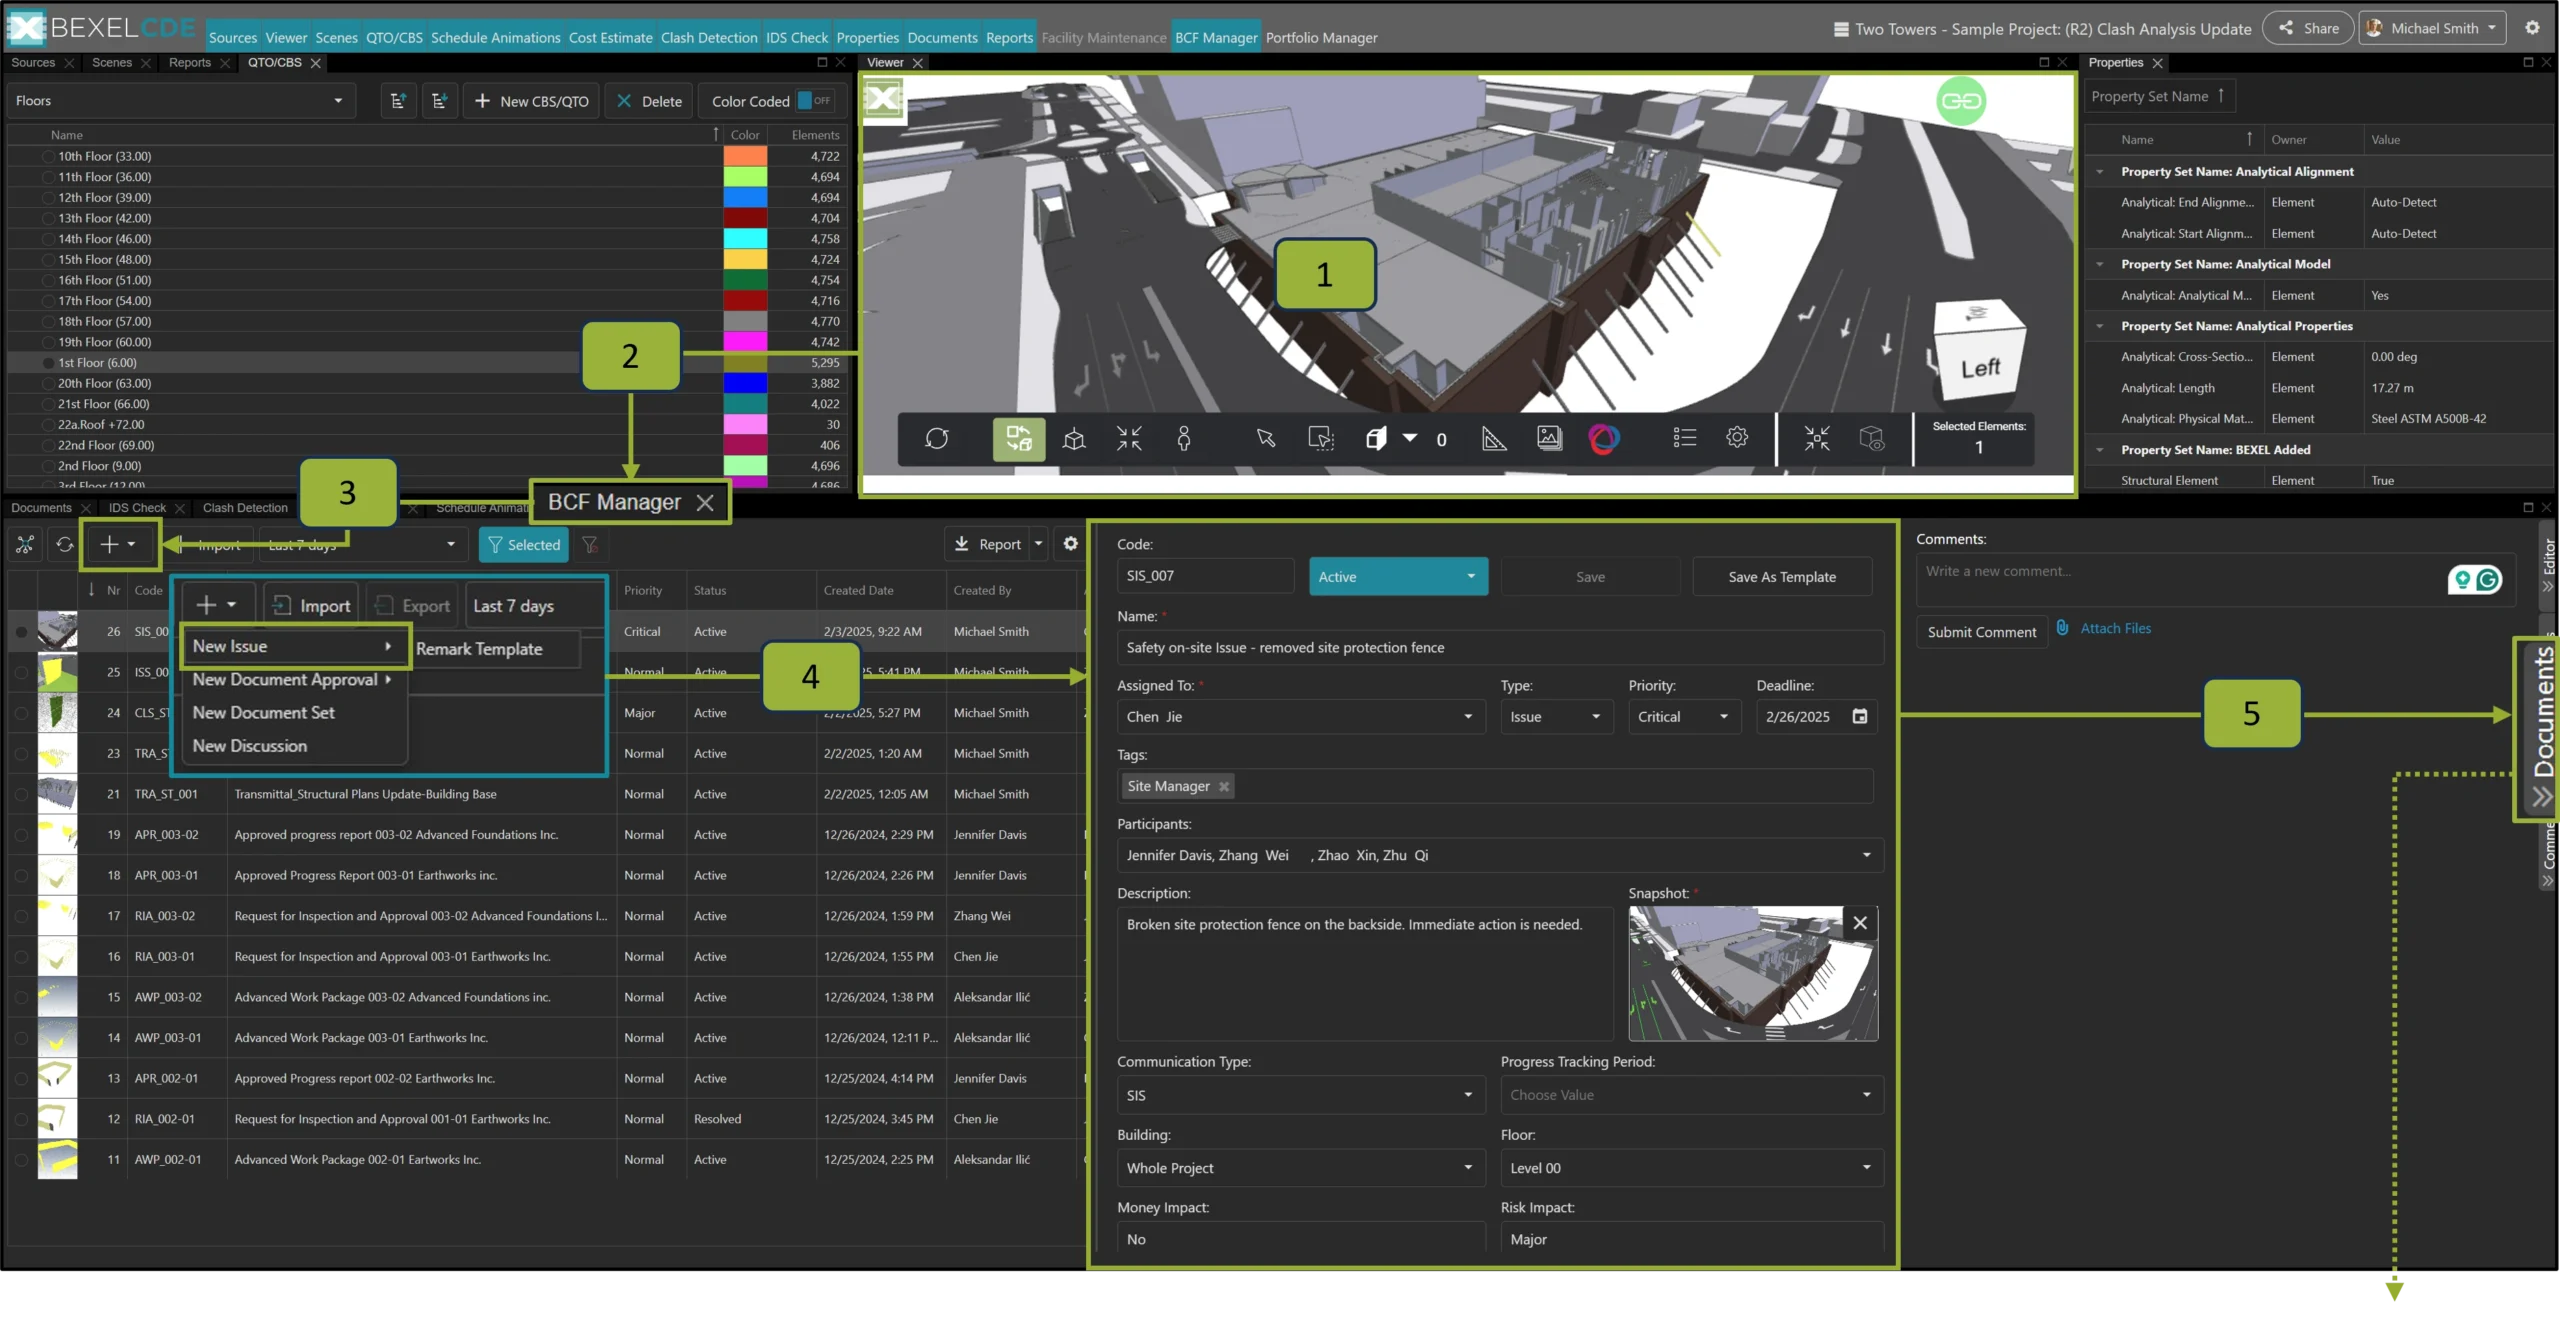Screen dimensions: 2560x1321
Task: Click the zoom-to-fit arrows icon left of the person icon
Action: tap(1129, 439)
